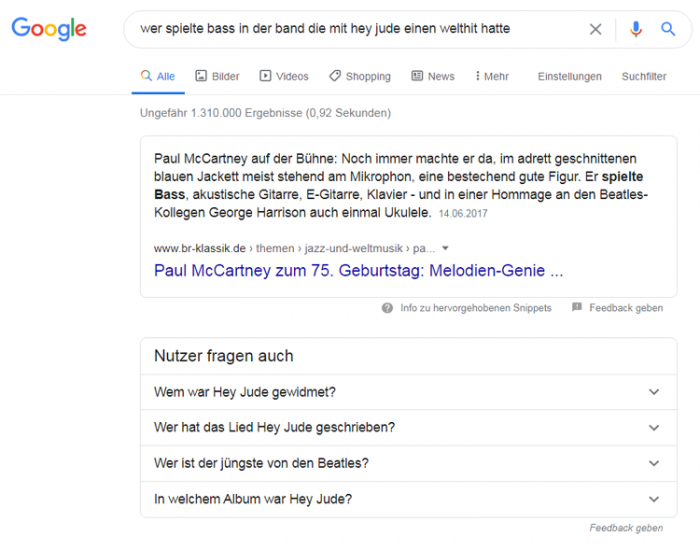Open the Mehr menu

click(x=492, y=76)
